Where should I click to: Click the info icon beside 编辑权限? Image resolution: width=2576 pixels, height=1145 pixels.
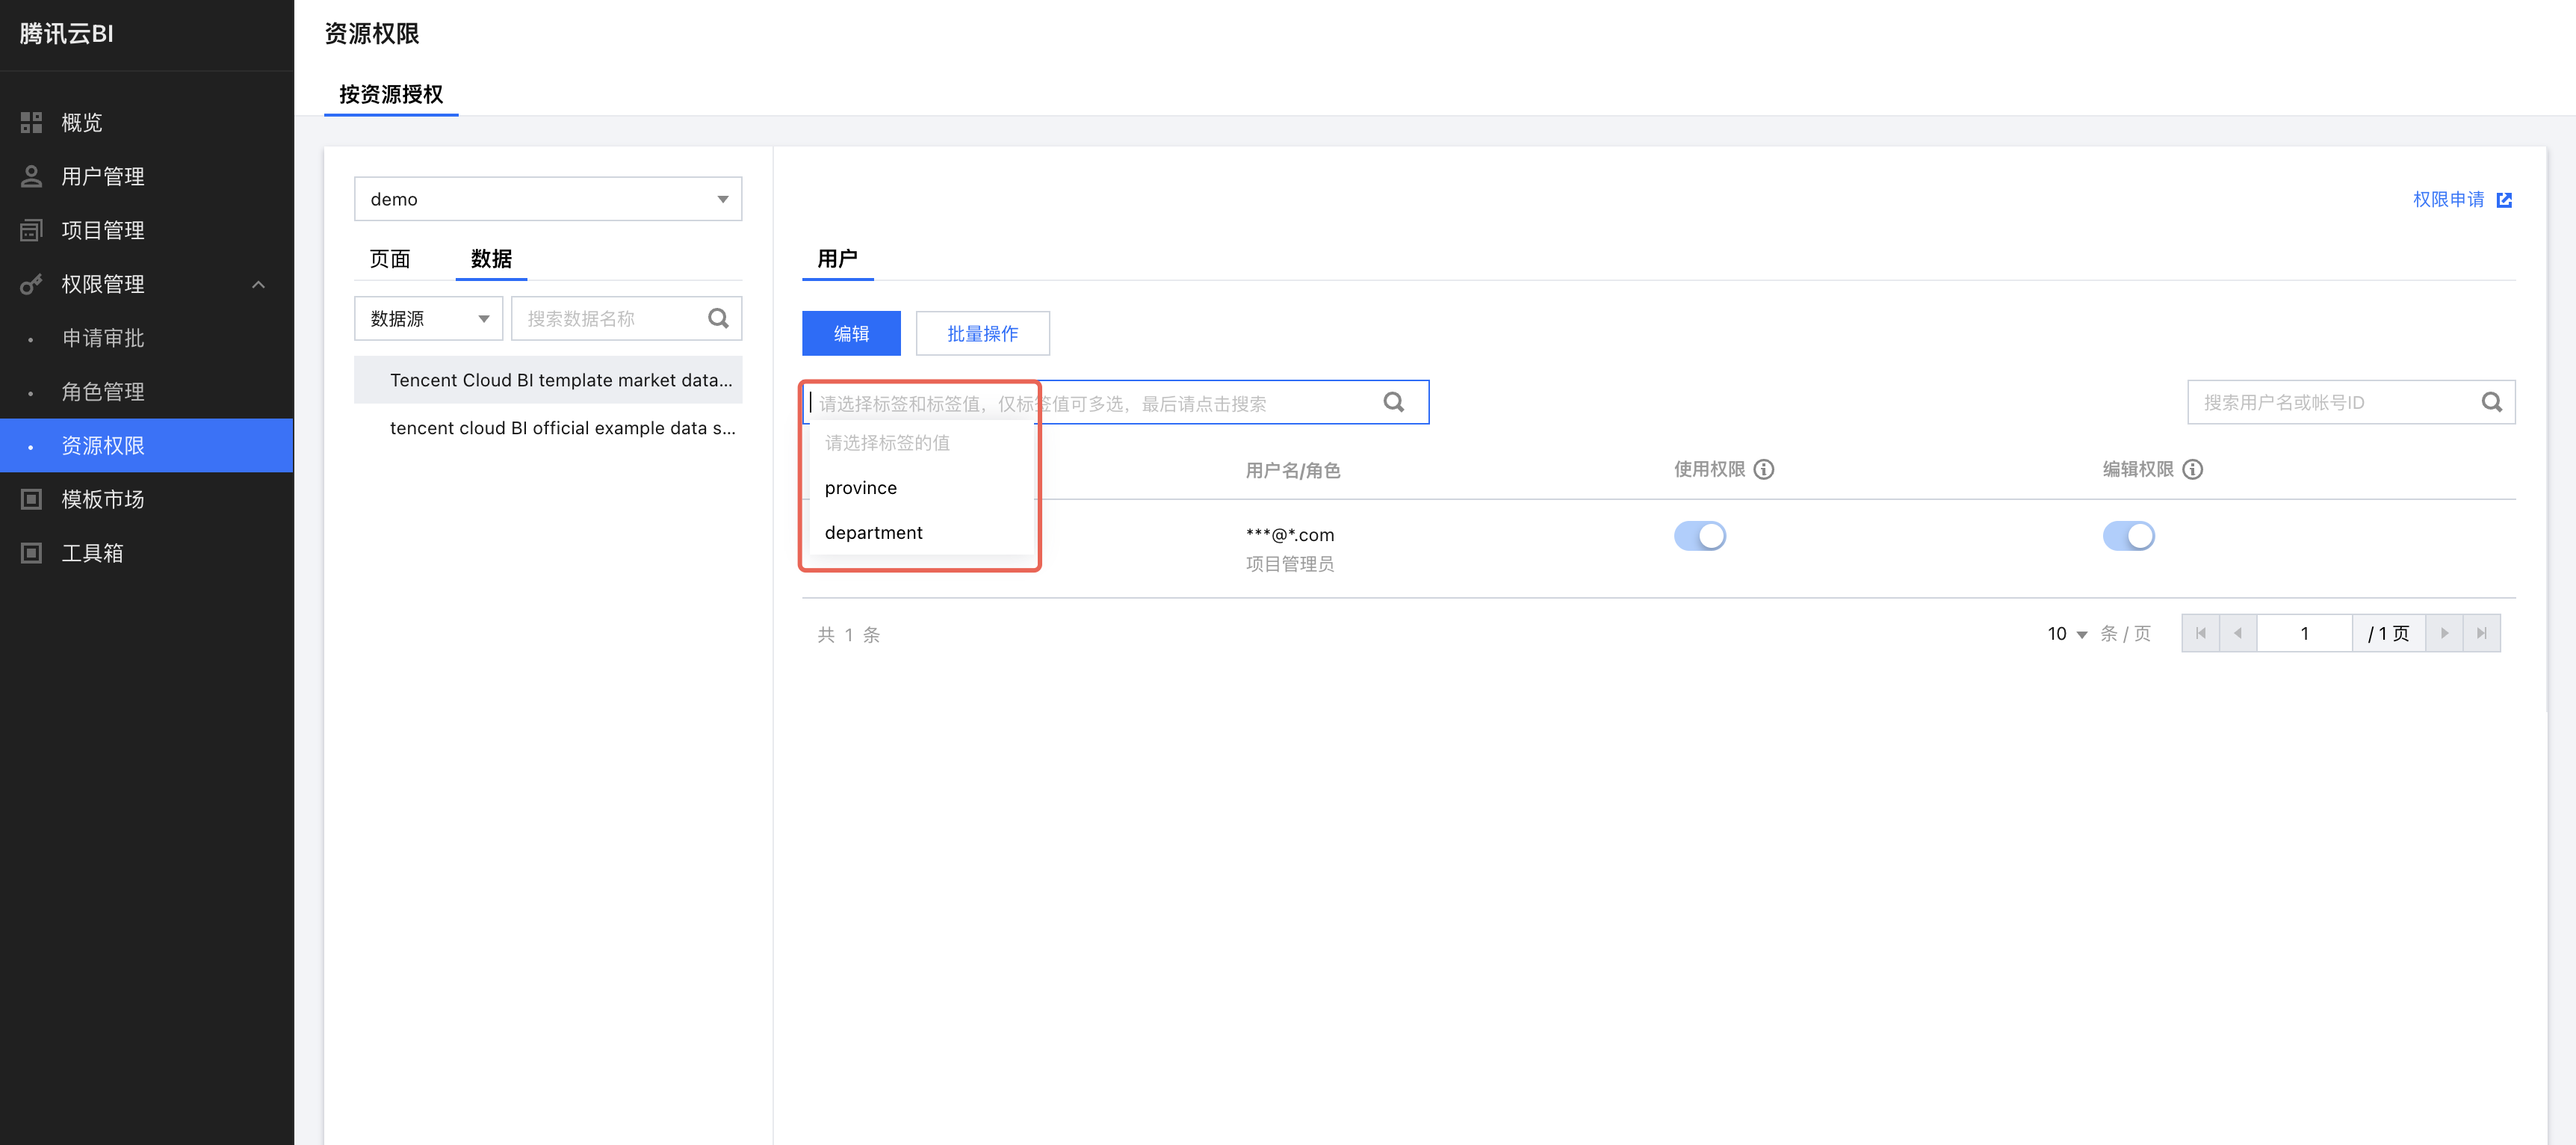coord(2193,469)
